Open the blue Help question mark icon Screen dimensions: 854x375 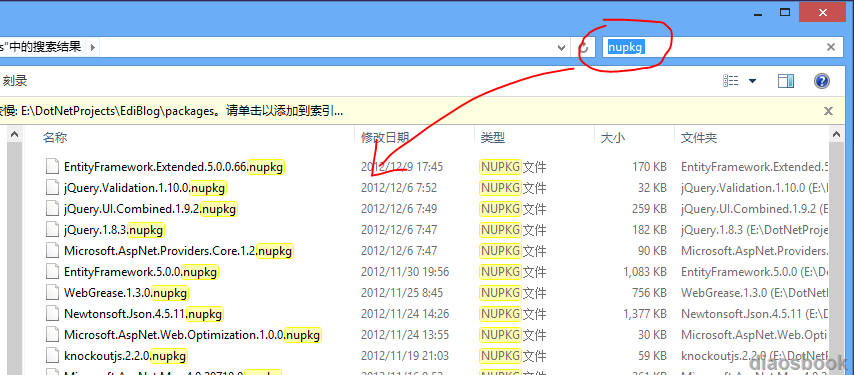822,81
